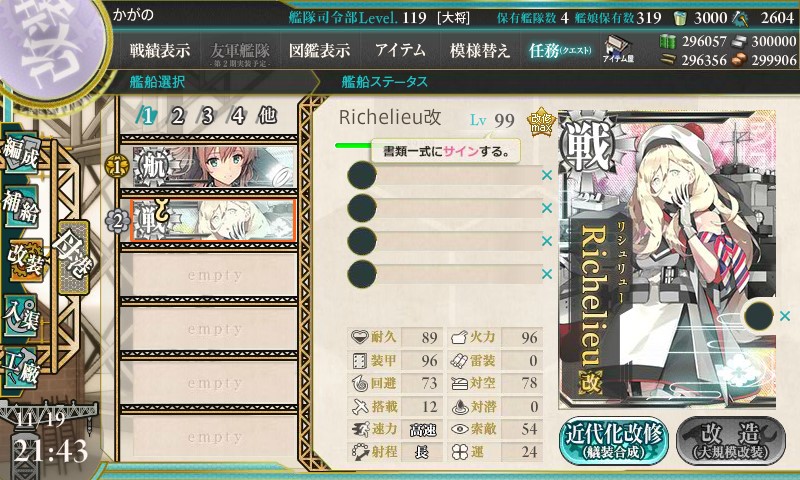Switch to fleet tab 2
The height and width of the screenshot is (480, 800).
(x=177, y=116)
